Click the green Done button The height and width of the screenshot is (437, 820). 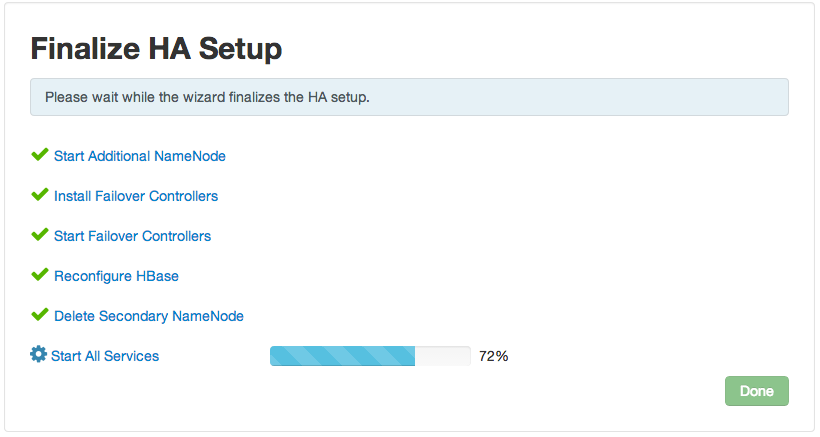click(x=756, y=391)
